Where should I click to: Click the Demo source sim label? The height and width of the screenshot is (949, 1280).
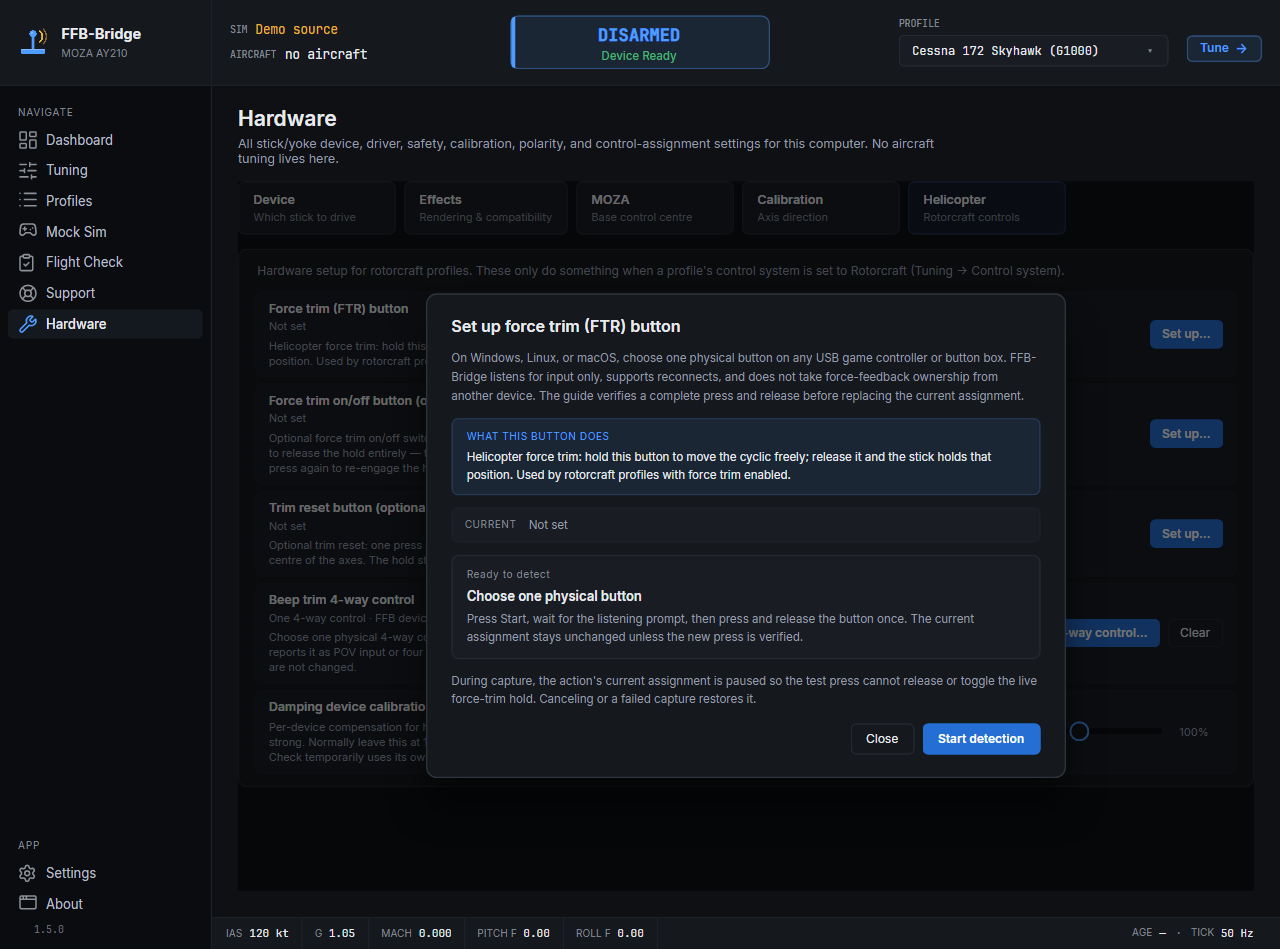coord(296,30)
